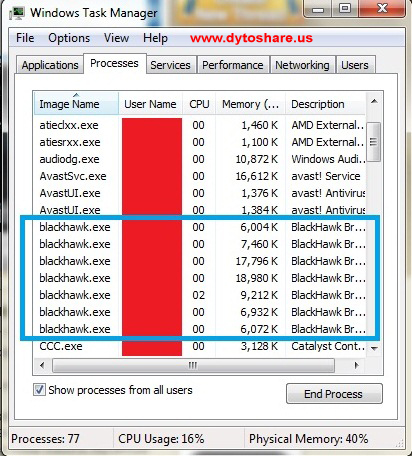412x456 pixels.
Task: Click Physical Memory: 40% in status bar
Action: (309, 439)
